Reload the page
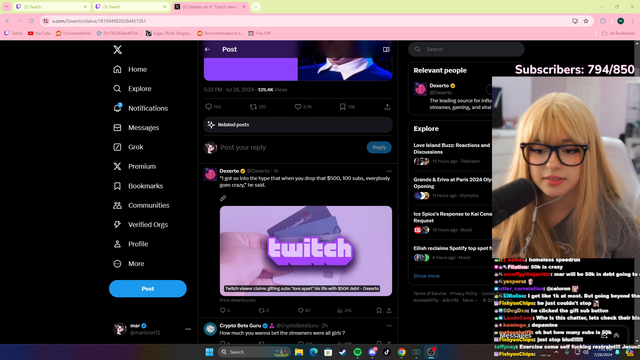 pyautogui.click(x=31, y=21)
